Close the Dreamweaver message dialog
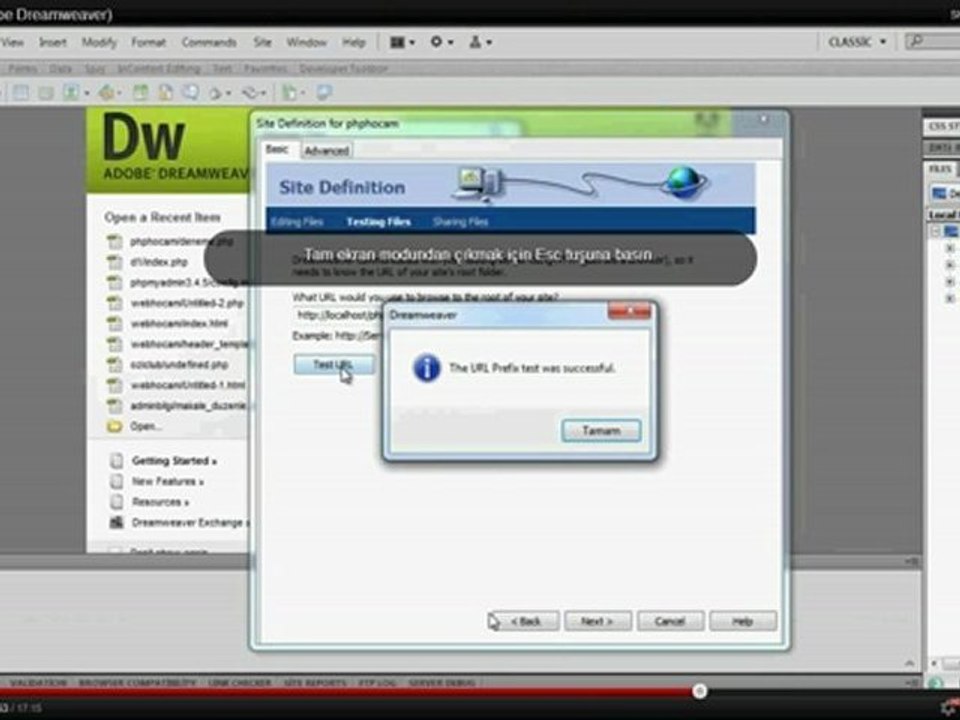Viewport: 960px width, 720px height. pos(629,312)
